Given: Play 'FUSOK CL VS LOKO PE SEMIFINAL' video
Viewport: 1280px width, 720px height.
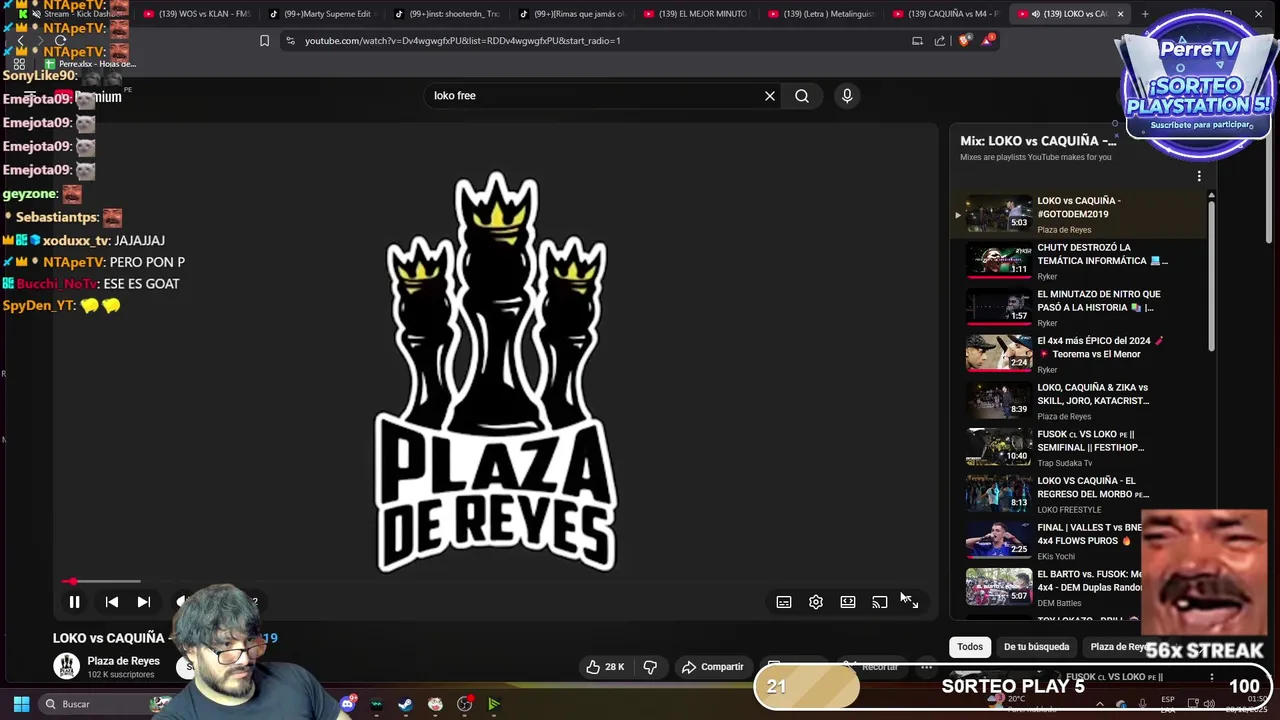Looking at the screenshot, I should coord(1079,447).
